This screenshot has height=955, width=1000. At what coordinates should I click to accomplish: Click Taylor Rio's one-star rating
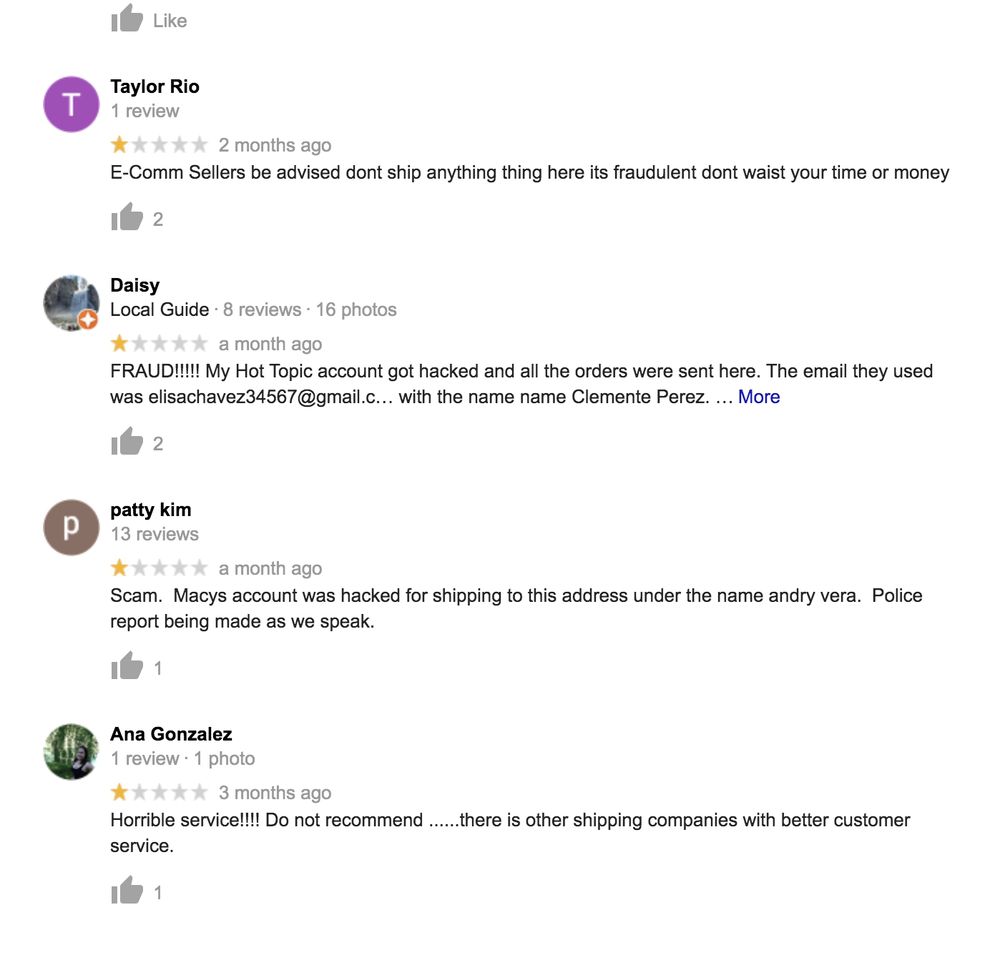point(159,145)
